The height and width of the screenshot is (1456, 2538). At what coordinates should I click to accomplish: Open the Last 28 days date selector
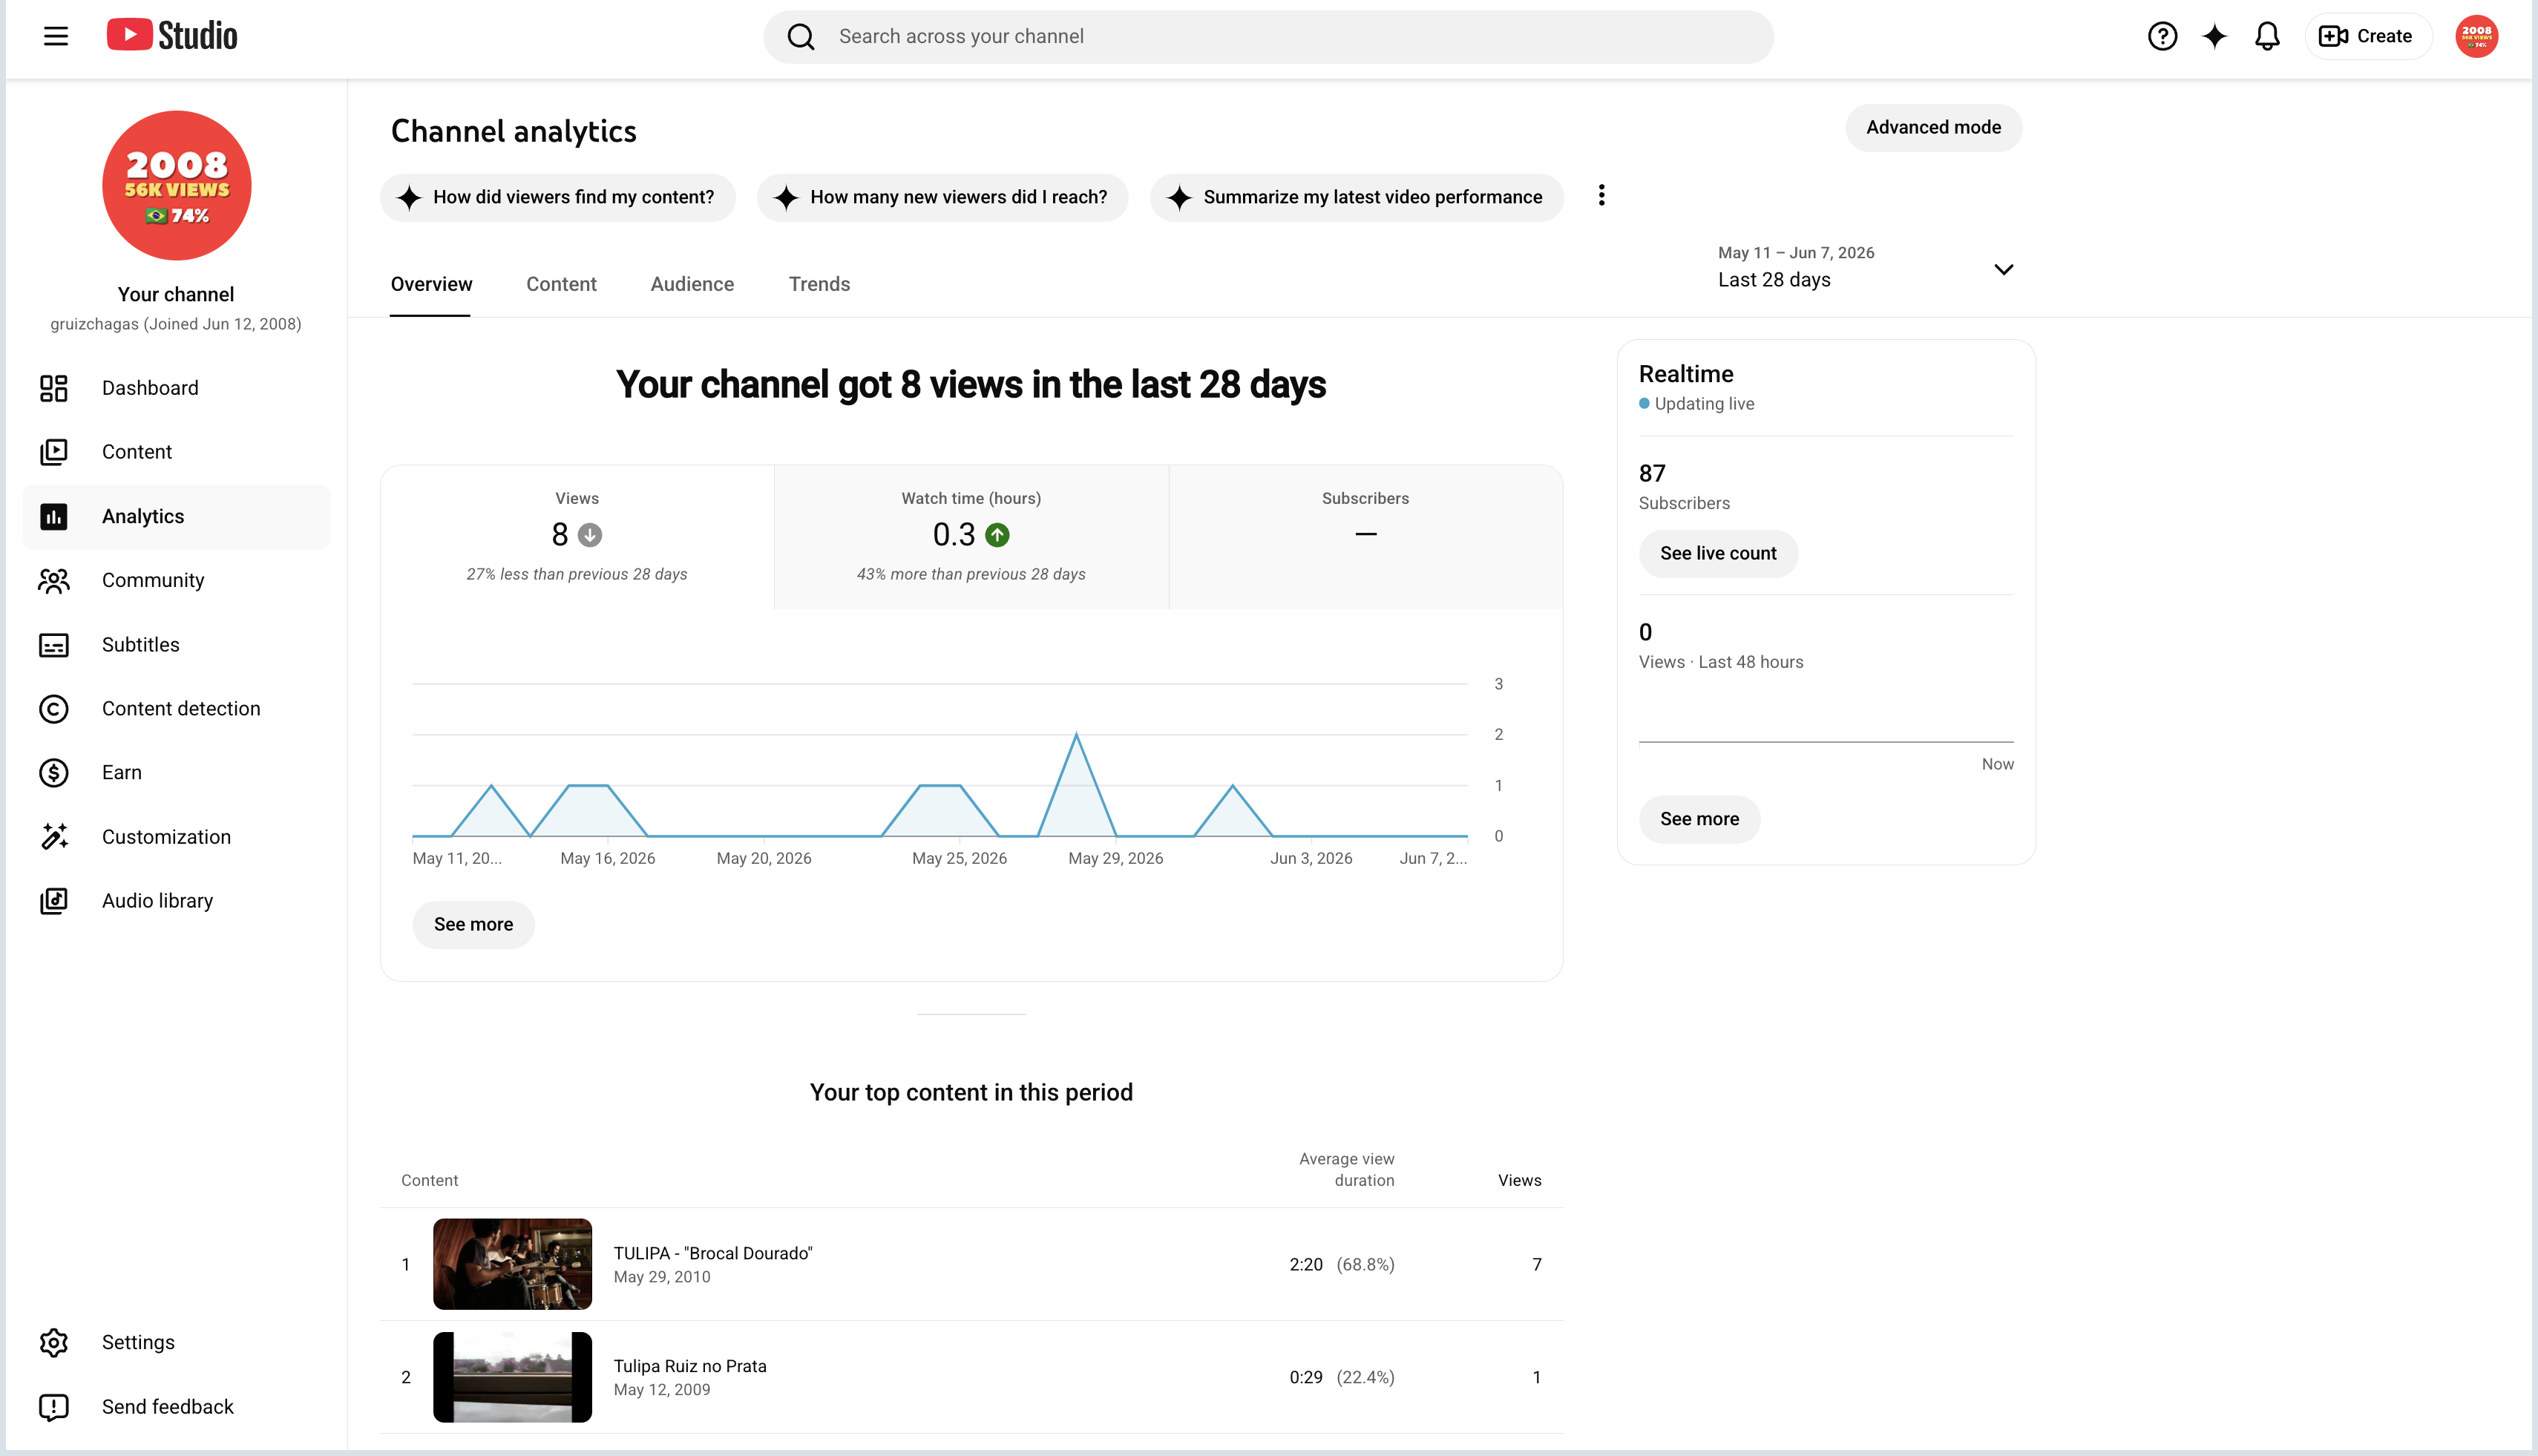1866,267
